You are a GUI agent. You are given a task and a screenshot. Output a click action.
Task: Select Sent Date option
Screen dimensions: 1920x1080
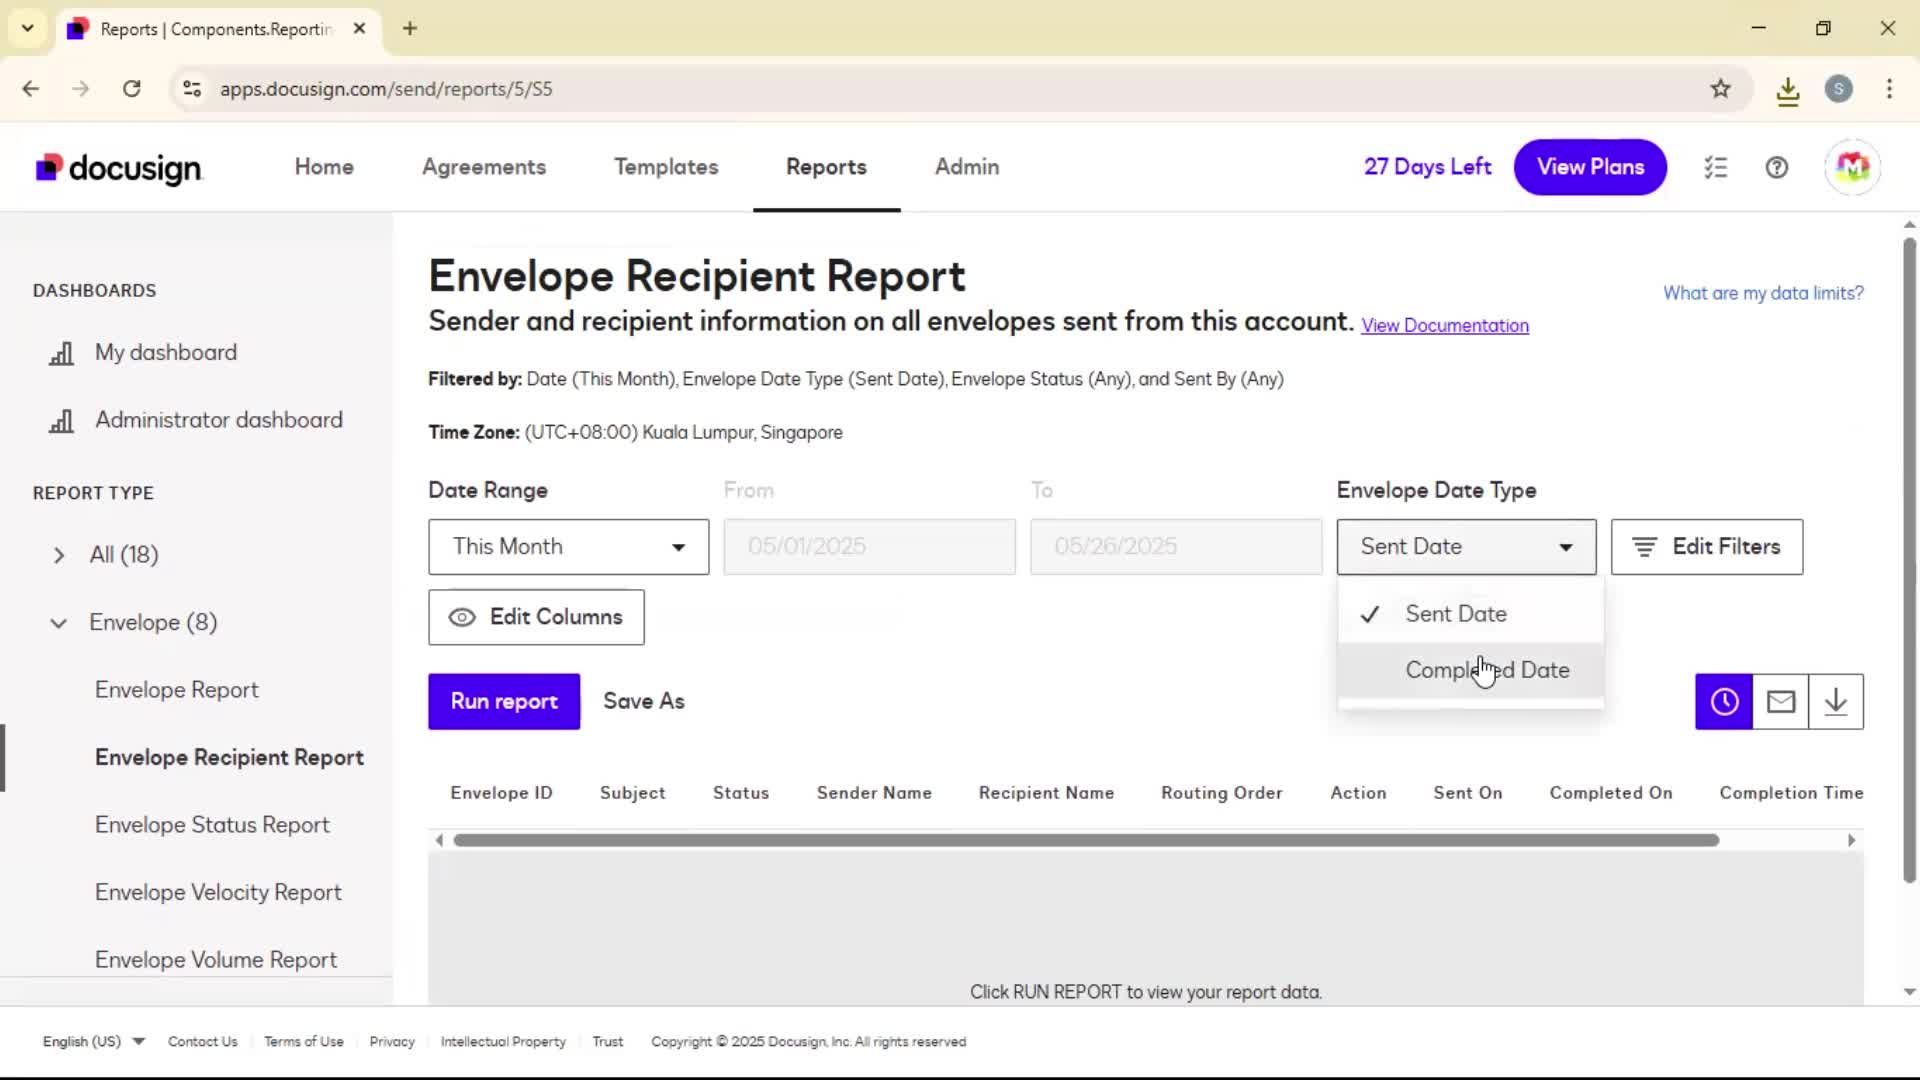click(1471, 614)
